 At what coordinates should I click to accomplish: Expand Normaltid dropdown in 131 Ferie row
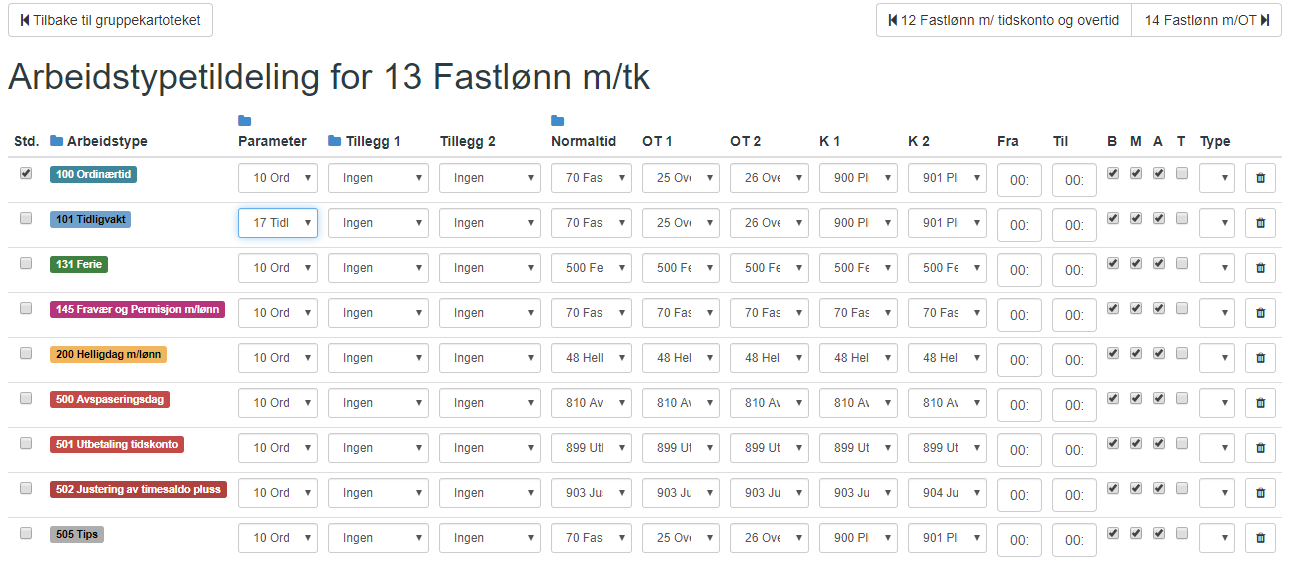pos(591,268)
